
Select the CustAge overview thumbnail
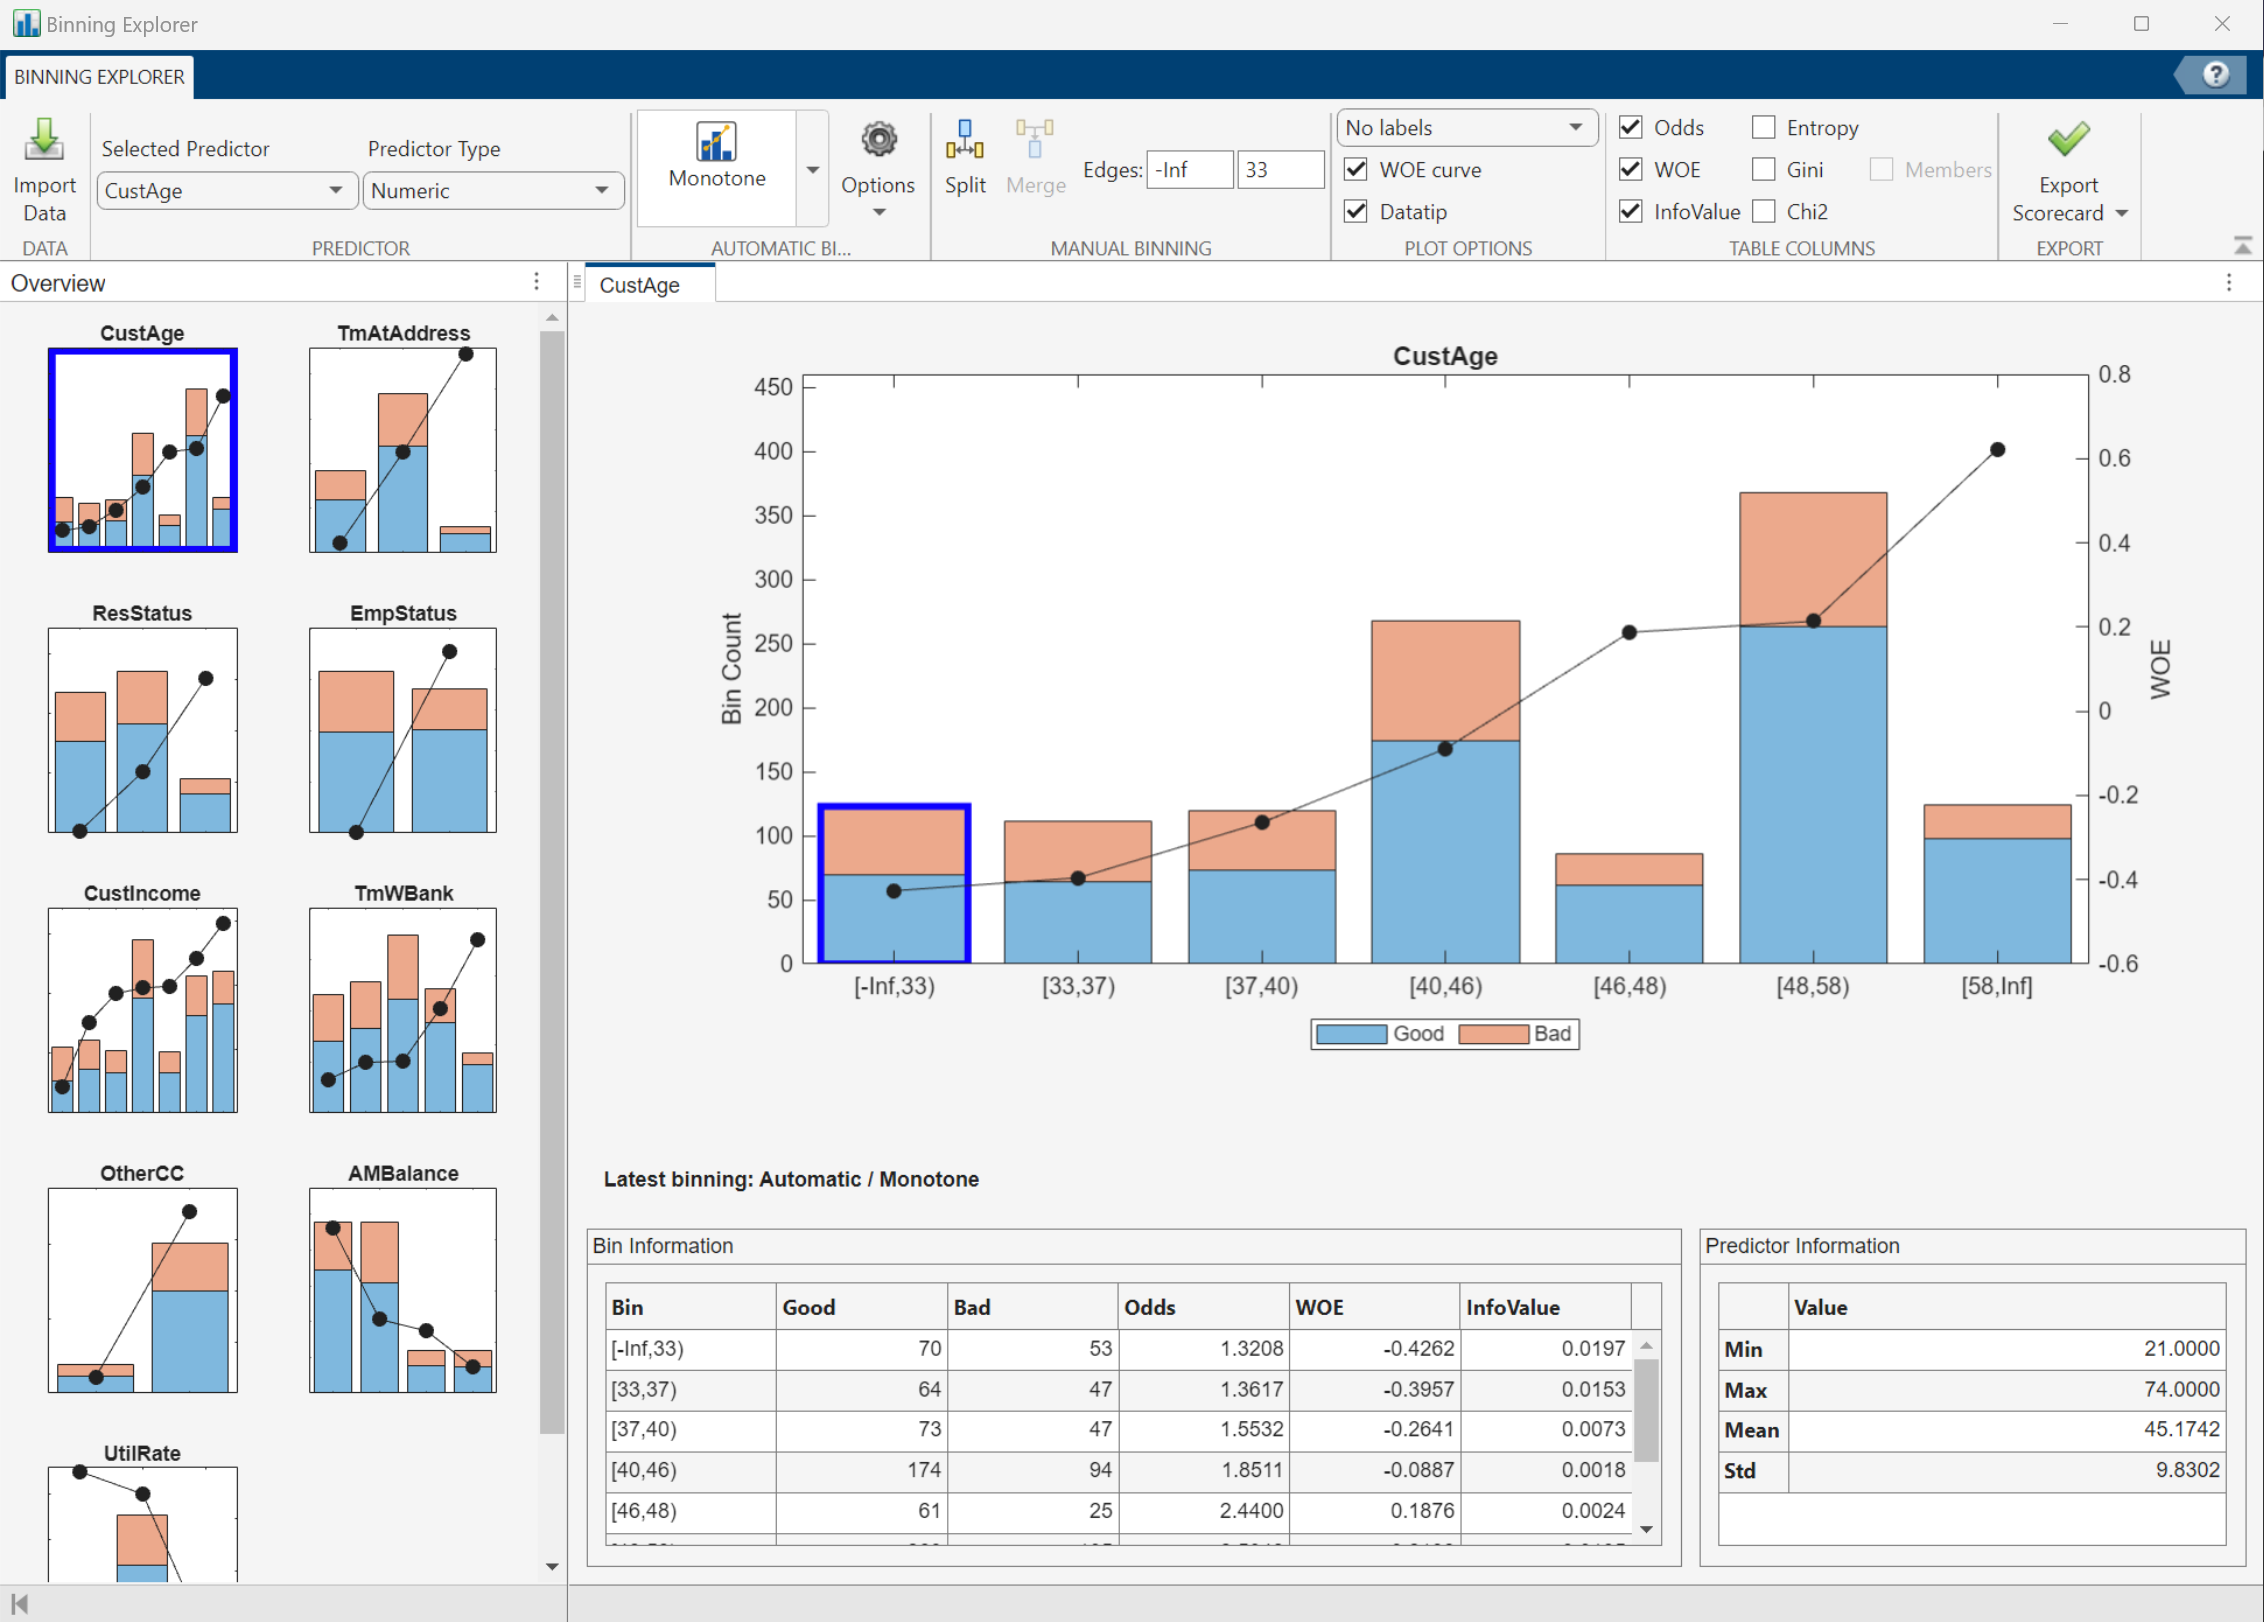pyautogui.click(x=142, y=450)
